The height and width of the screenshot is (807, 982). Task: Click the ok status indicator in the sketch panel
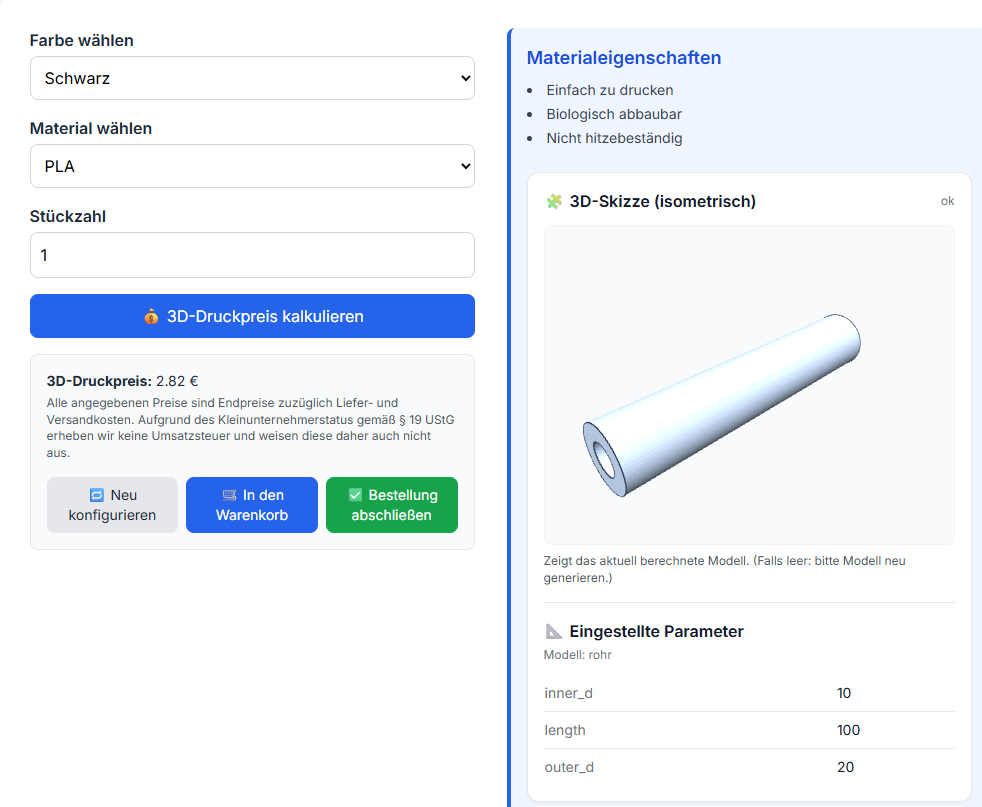[x=947, y=201]
